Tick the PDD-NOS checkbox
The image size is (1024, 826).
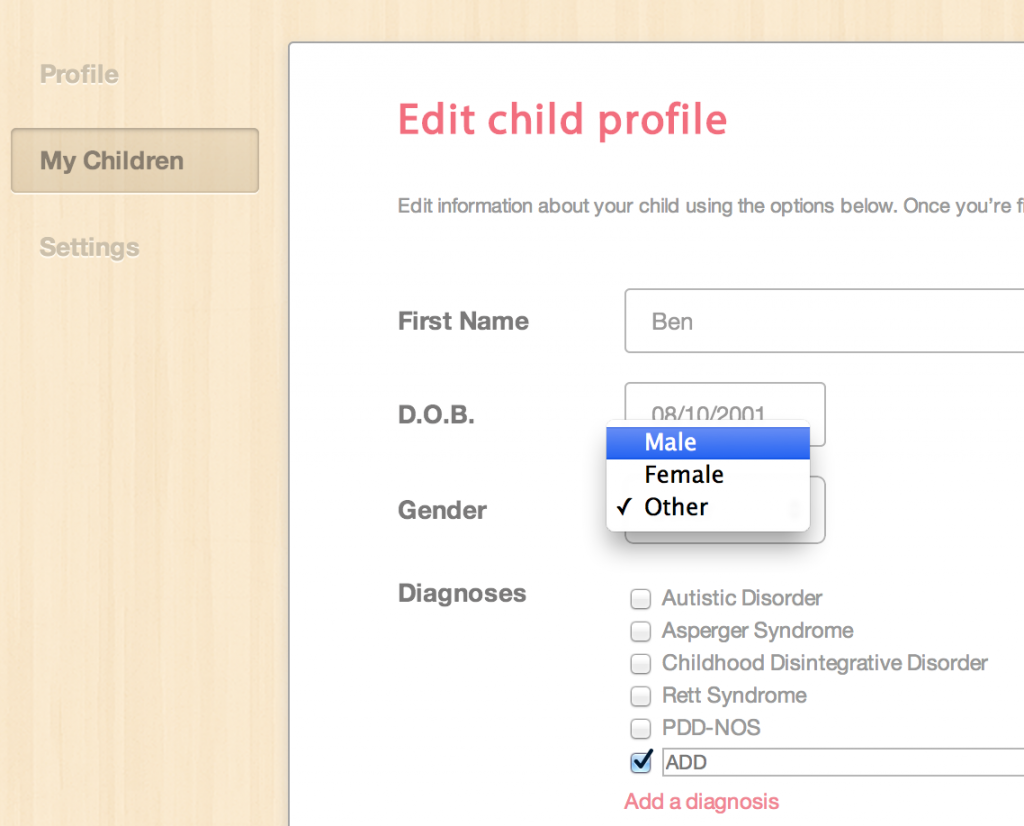click(641, 728)
